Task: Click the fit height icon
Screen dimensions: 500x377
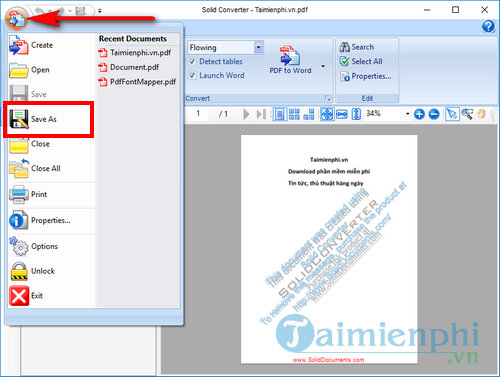Action: coord(356,114)
